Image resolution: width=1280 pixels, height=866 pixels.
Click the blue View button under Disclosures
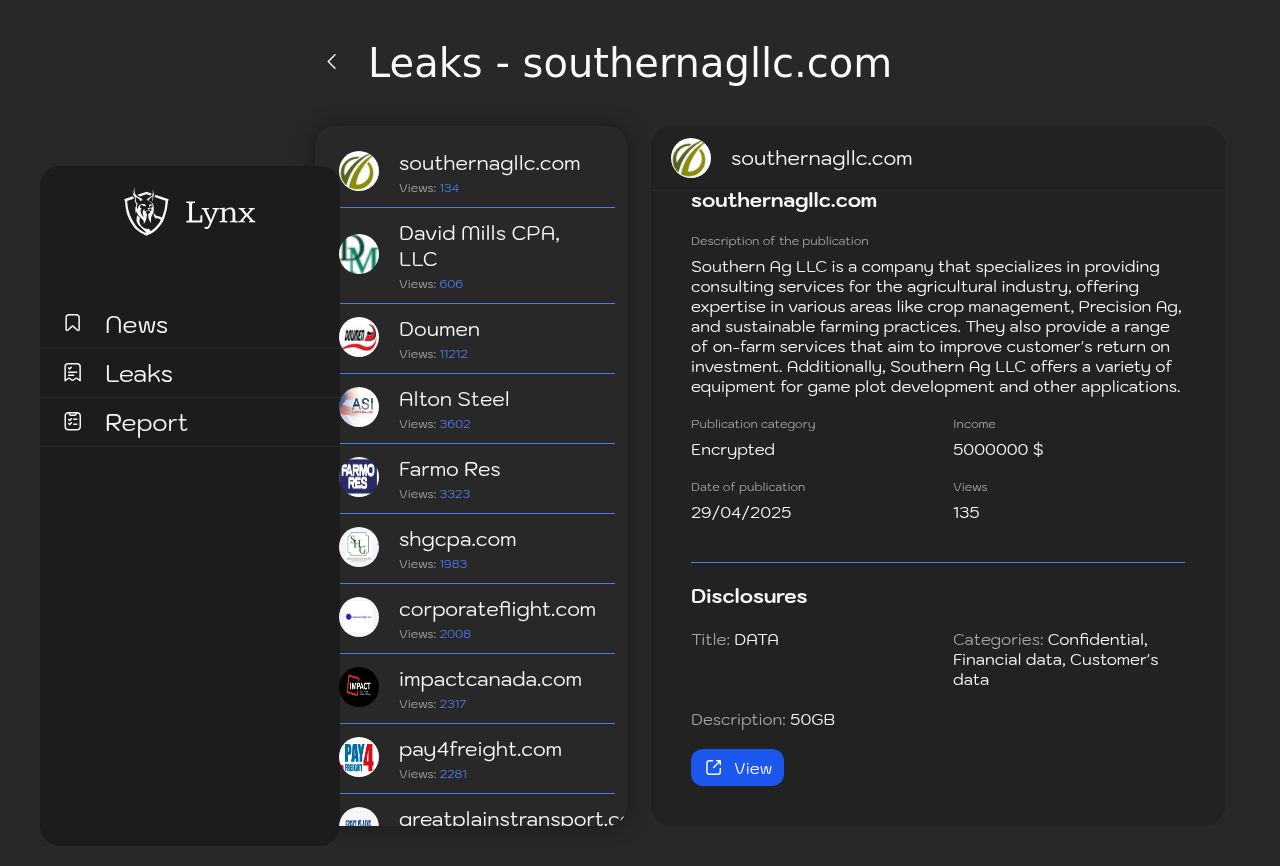tap(737, 768)
